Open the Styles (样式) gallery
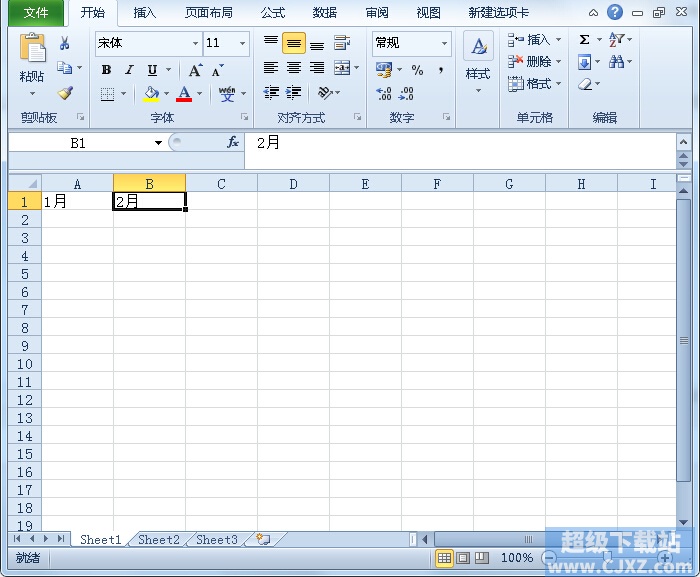The image size is (700, 577). (478, 62)
